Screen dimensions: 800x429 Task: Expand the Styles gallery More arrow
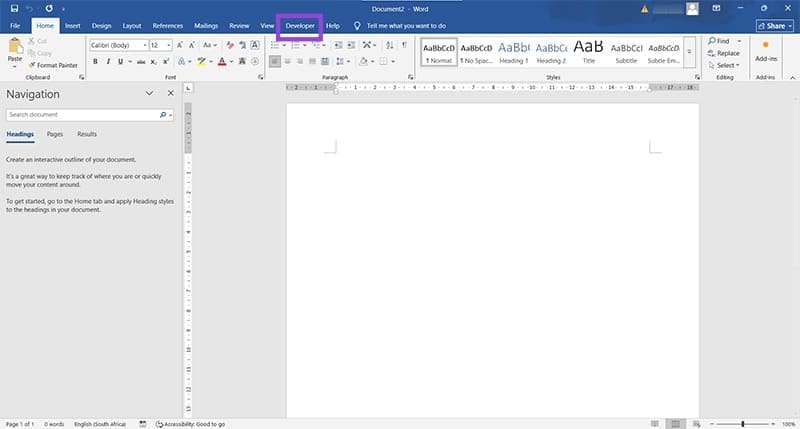689,52
